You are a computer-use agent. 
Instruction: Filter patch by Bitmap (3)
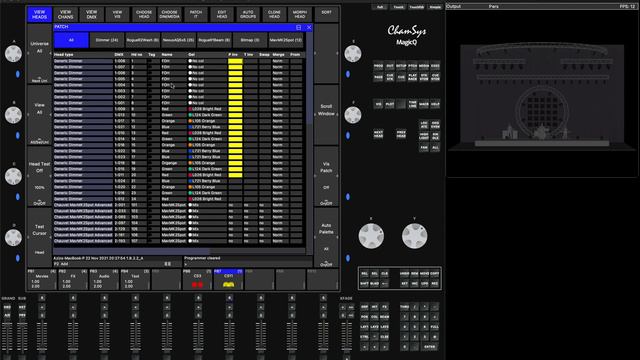(250, 40)
